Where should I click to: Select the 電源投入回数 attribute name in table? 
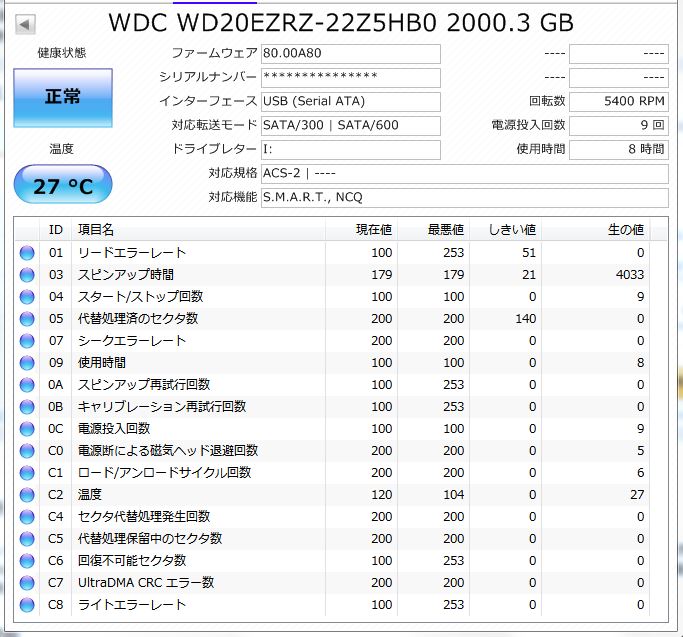[x=114, y=429]
